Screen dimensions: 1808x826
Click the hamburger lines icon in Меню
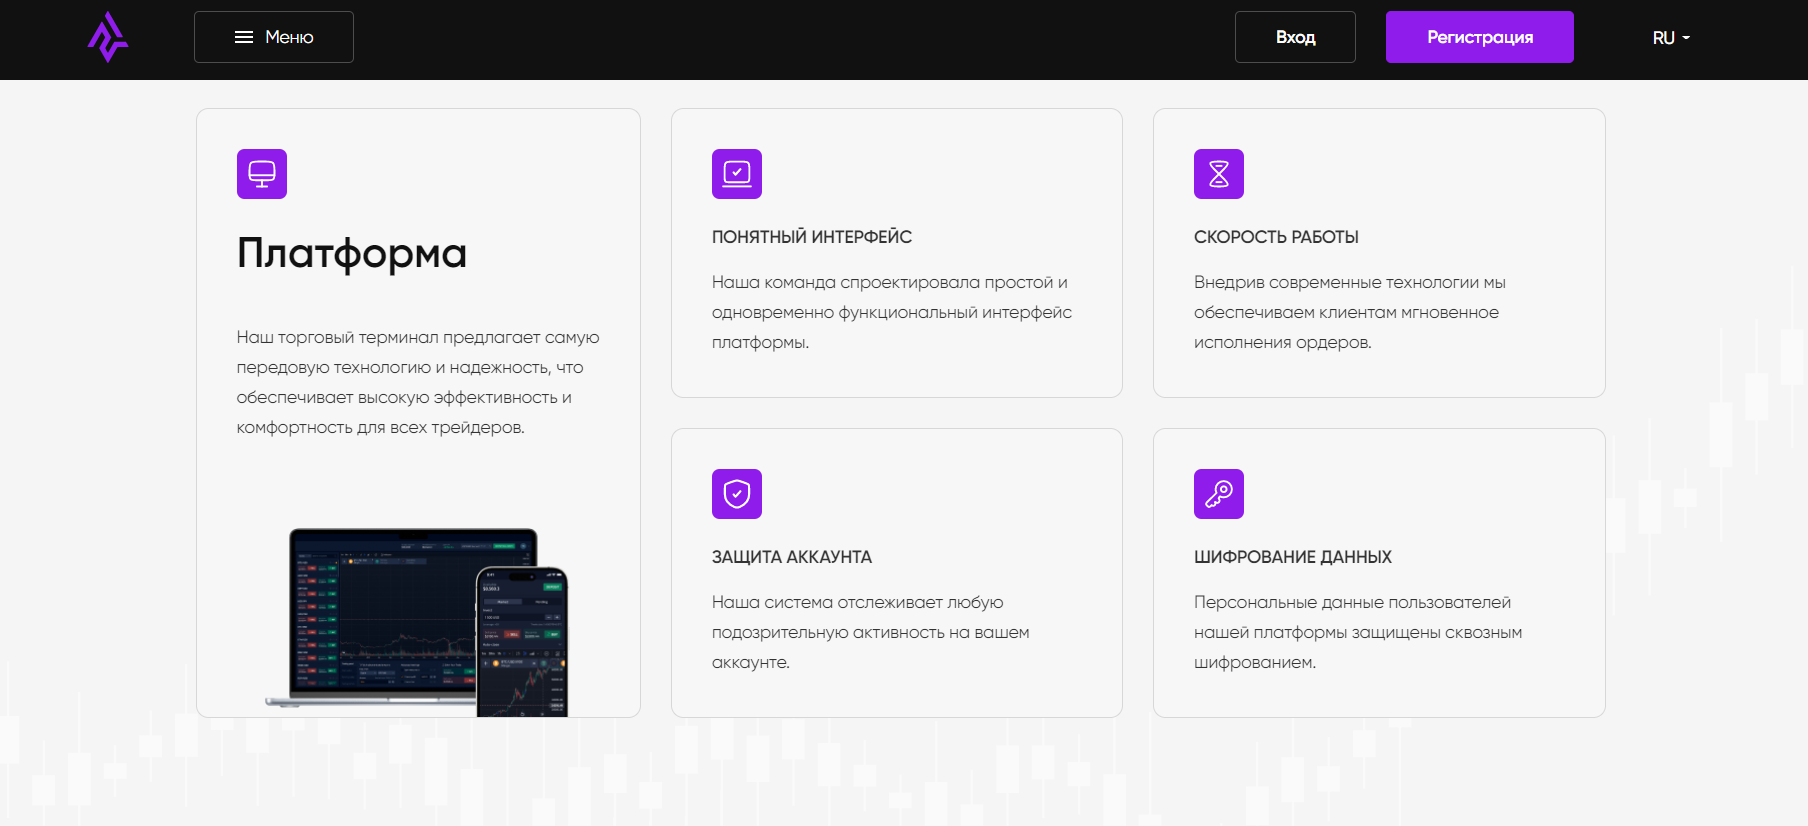click(x=243, y=37)
